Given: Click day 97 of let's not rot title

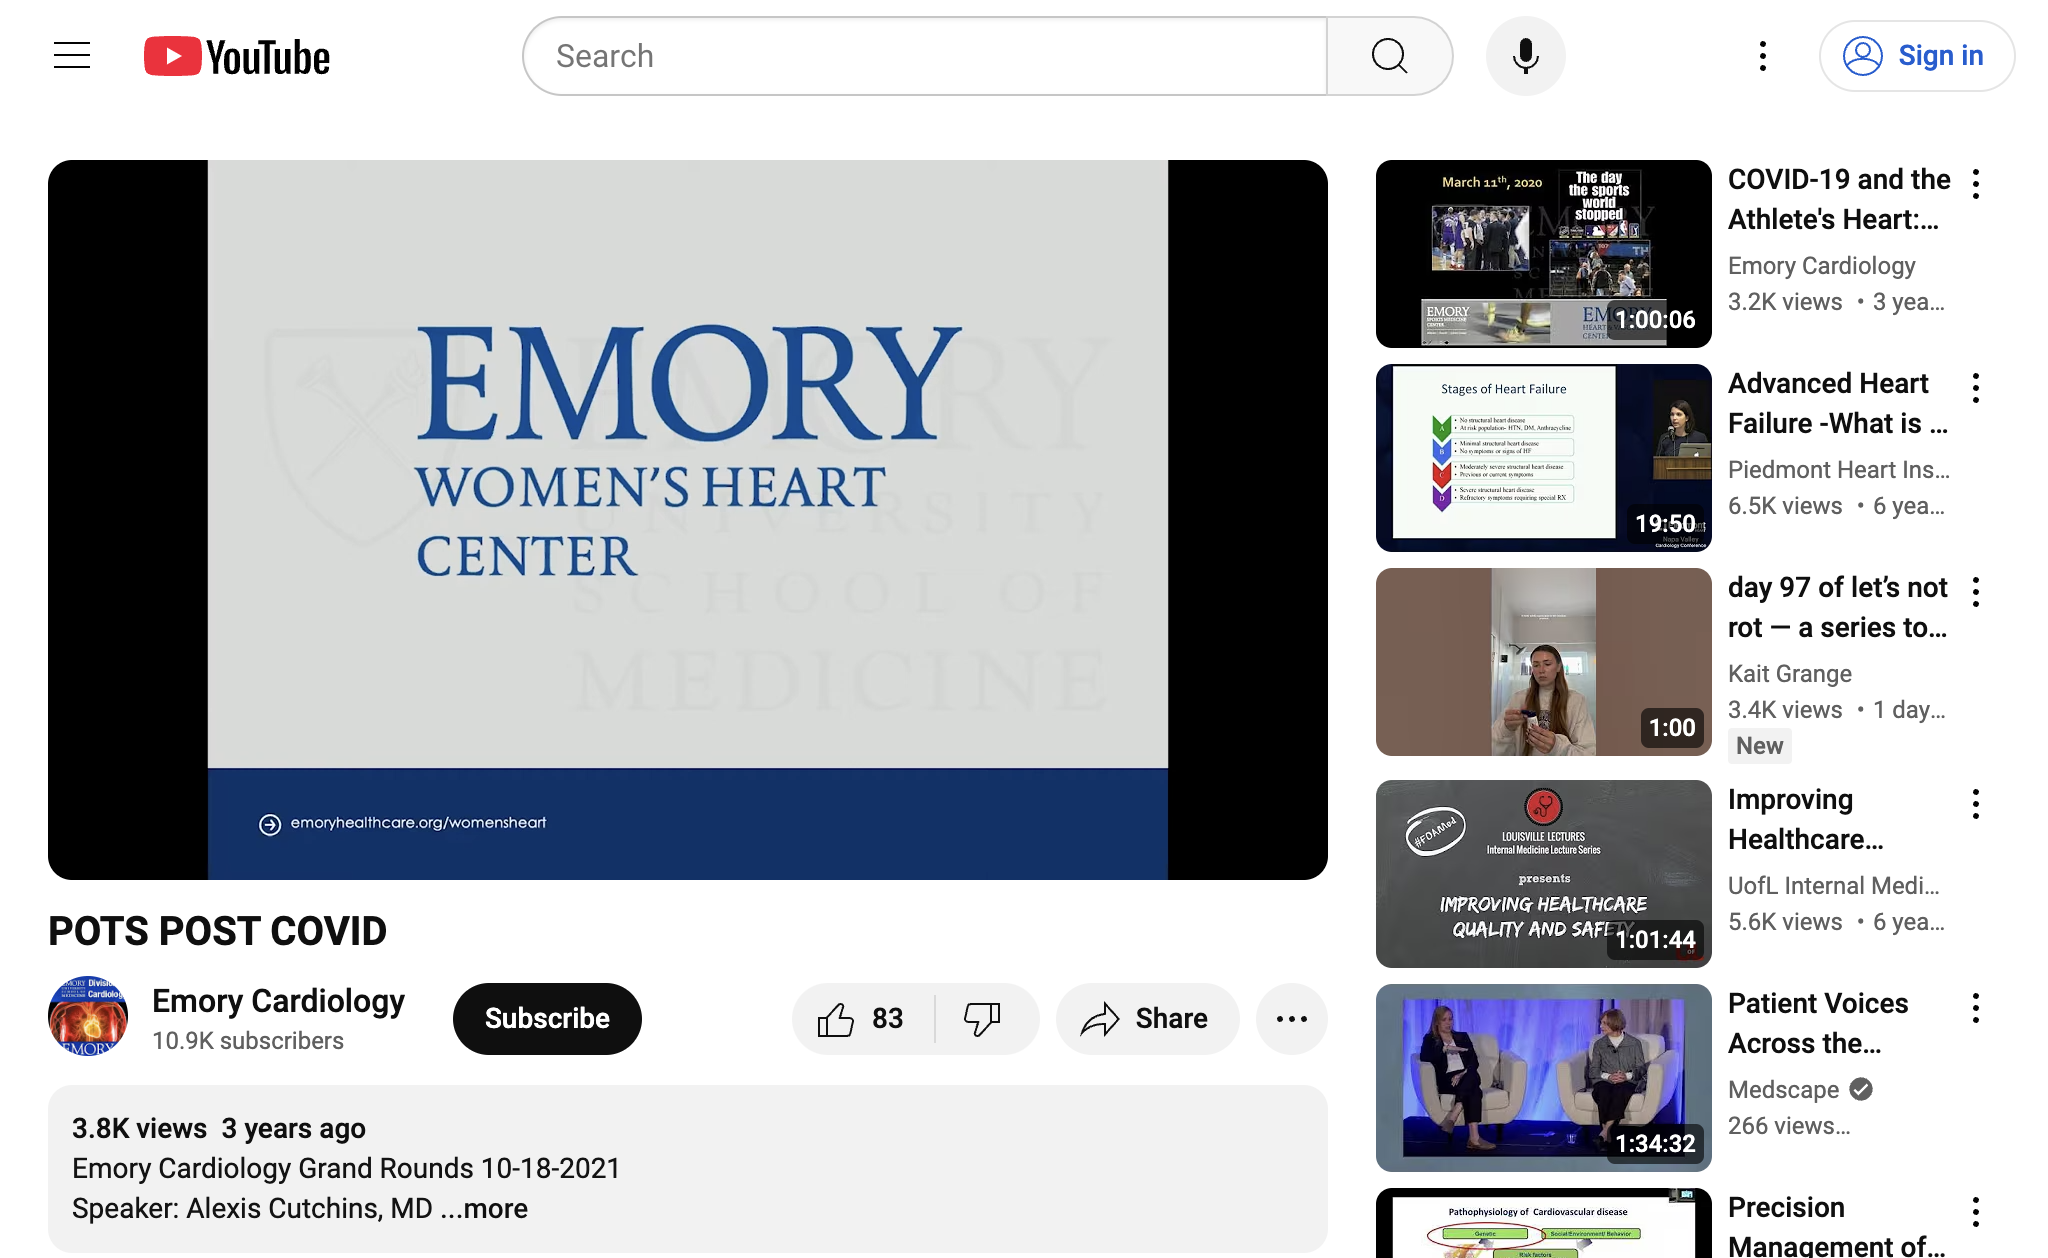Looking at the screenshot, I should pyautogui.click(x=1837, y=607).
